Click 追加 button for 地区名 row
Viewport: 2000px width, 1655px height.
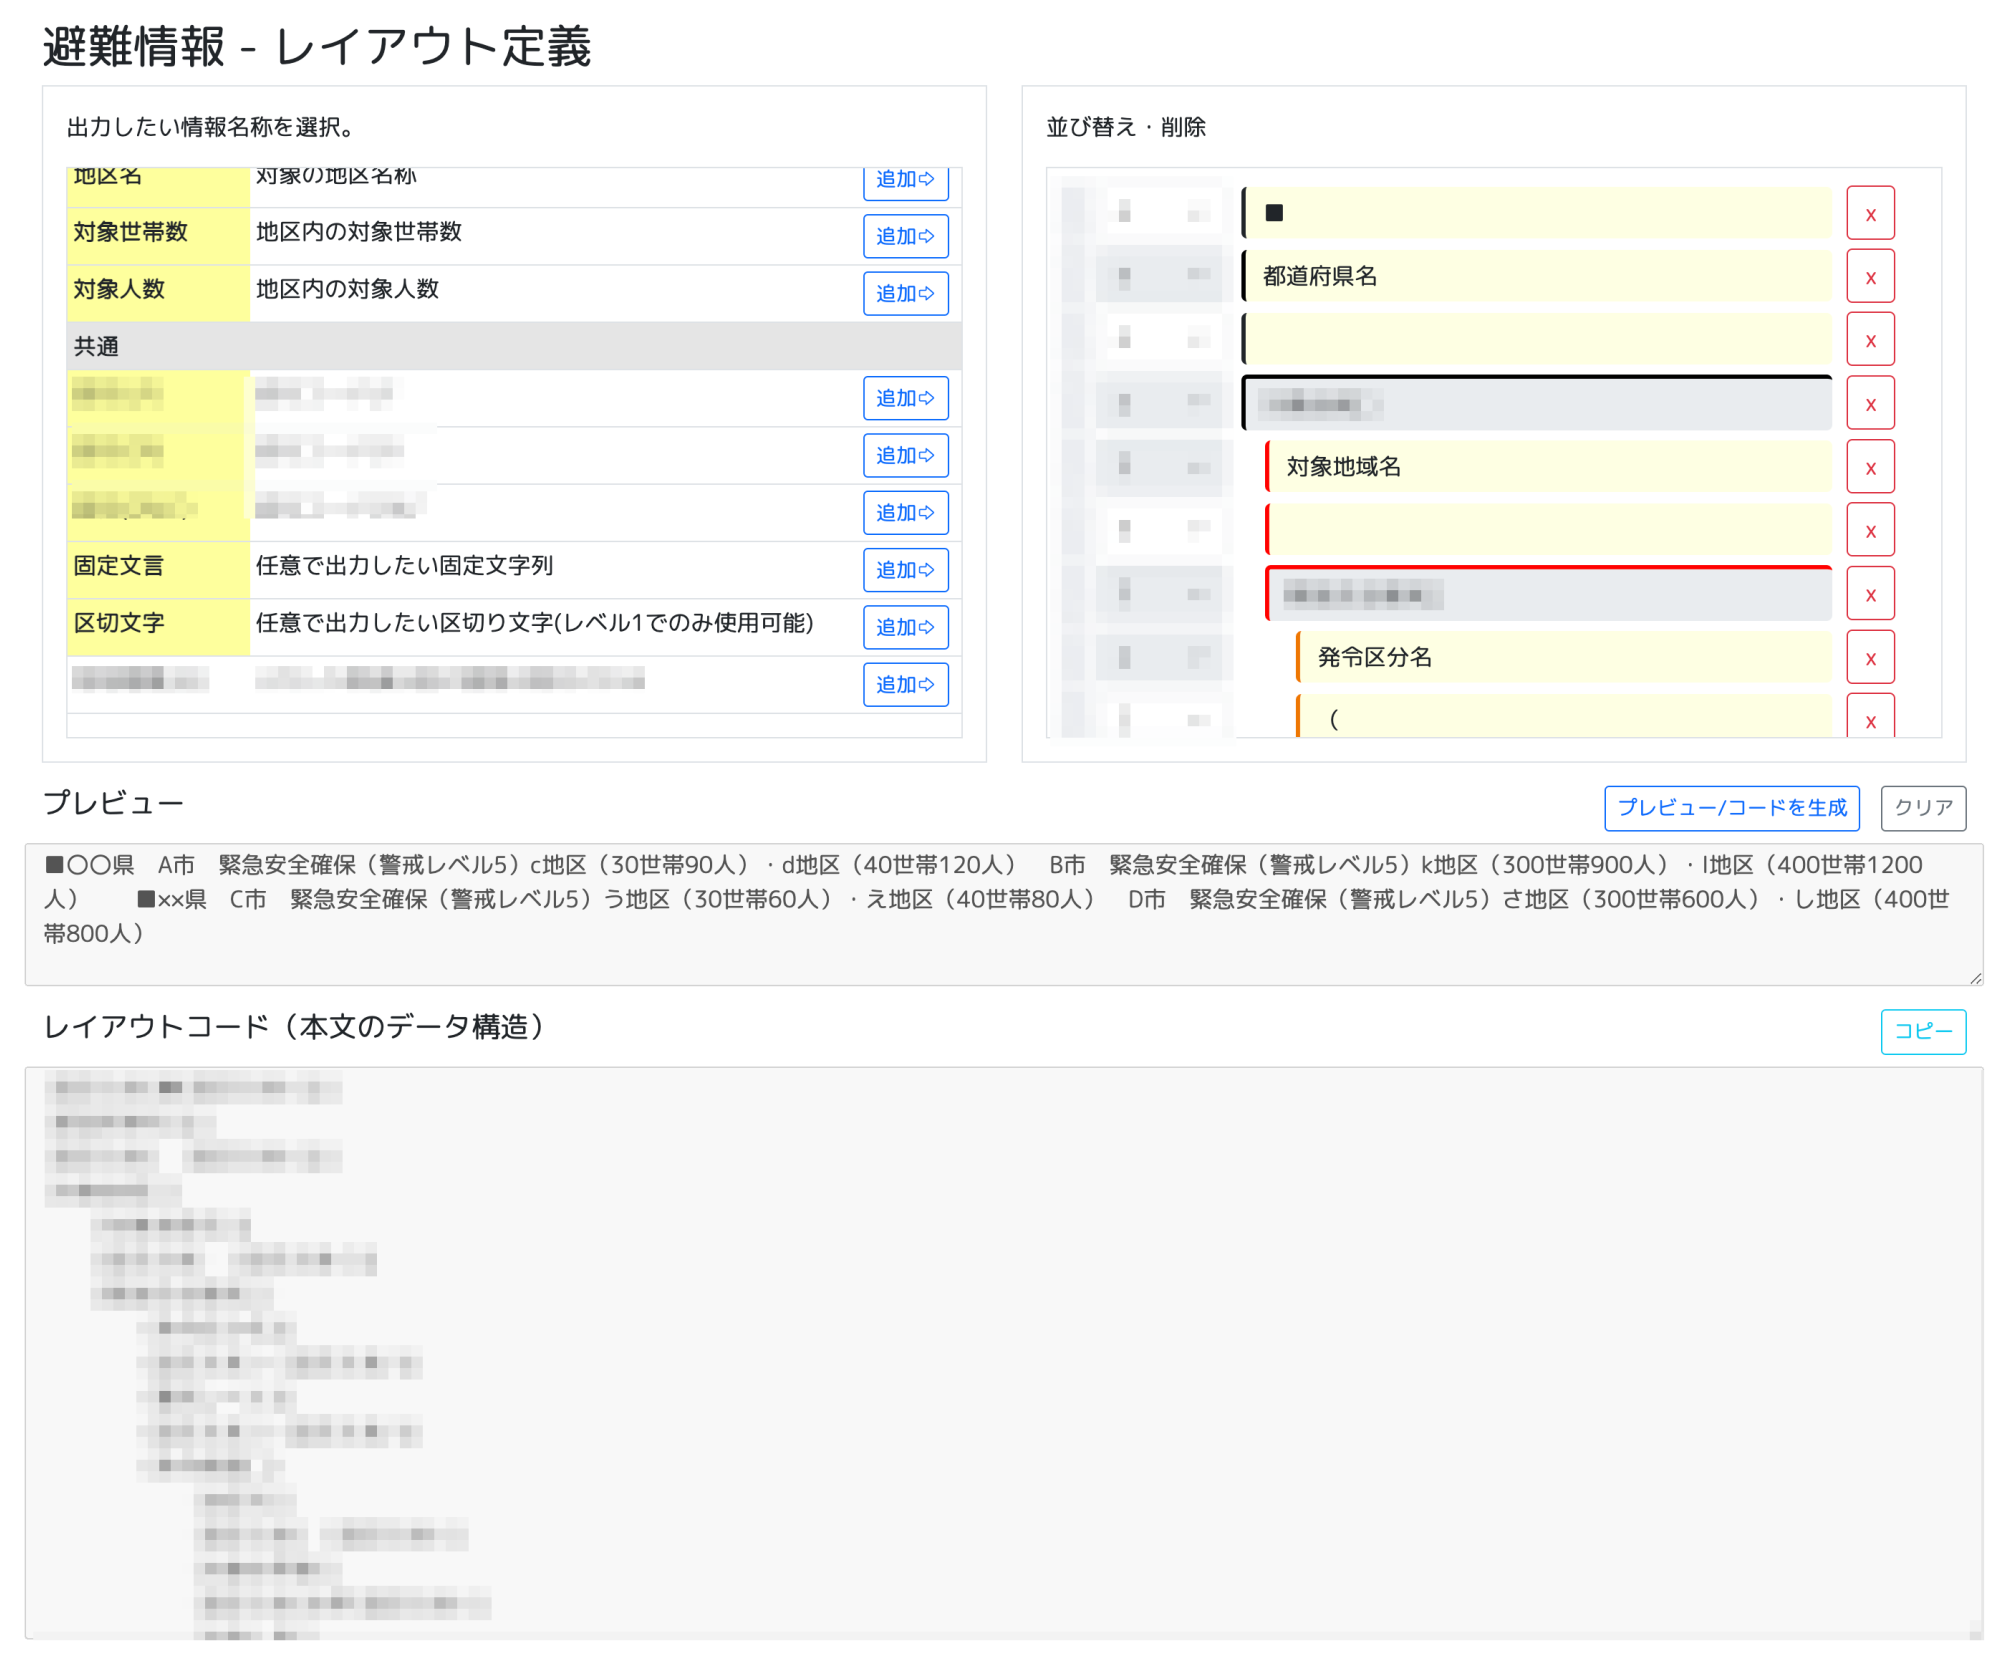tap(905, 182)
